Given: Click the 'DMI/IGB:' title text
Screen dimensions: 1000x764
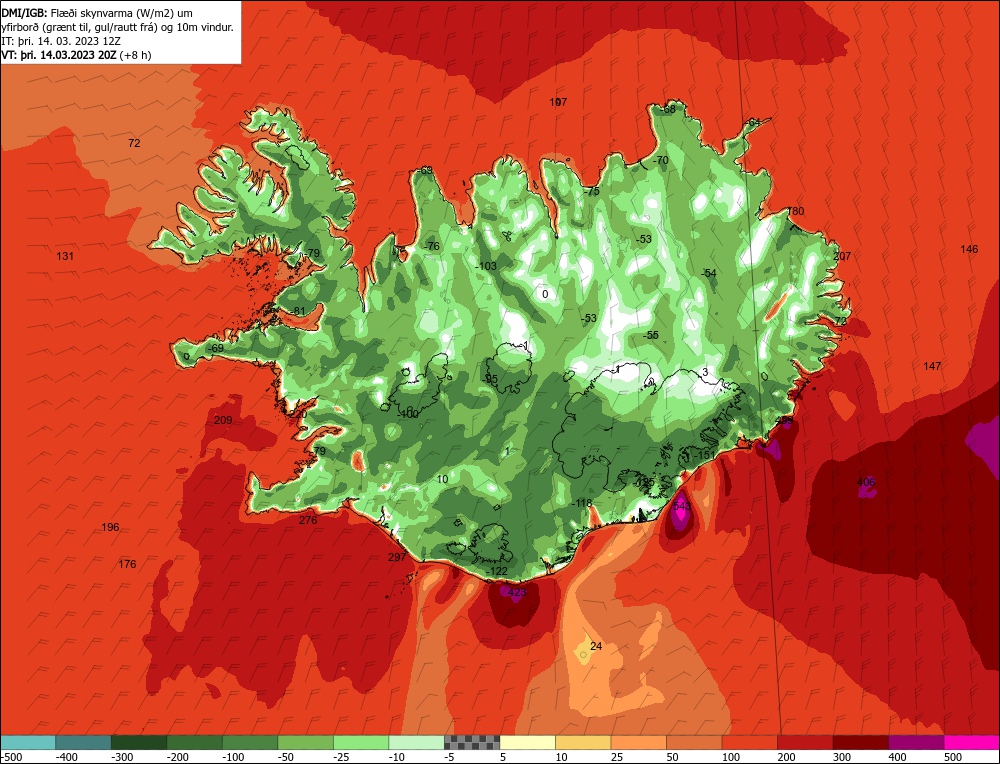Looking at the screenshot, I should (x=22, y=12).
